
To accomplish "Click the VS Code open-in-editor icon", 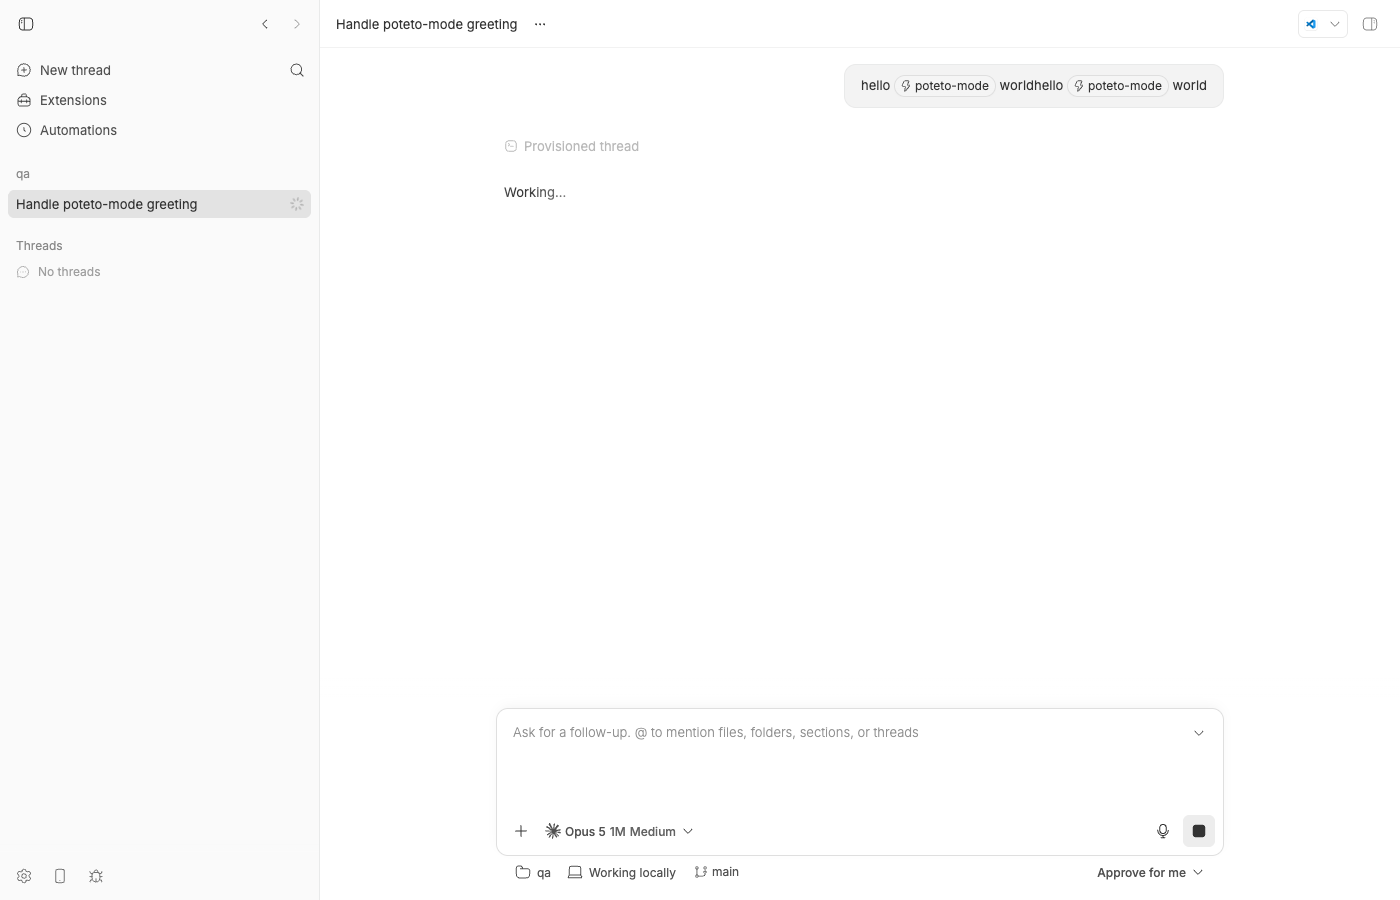I will [x=1311, y=24].
